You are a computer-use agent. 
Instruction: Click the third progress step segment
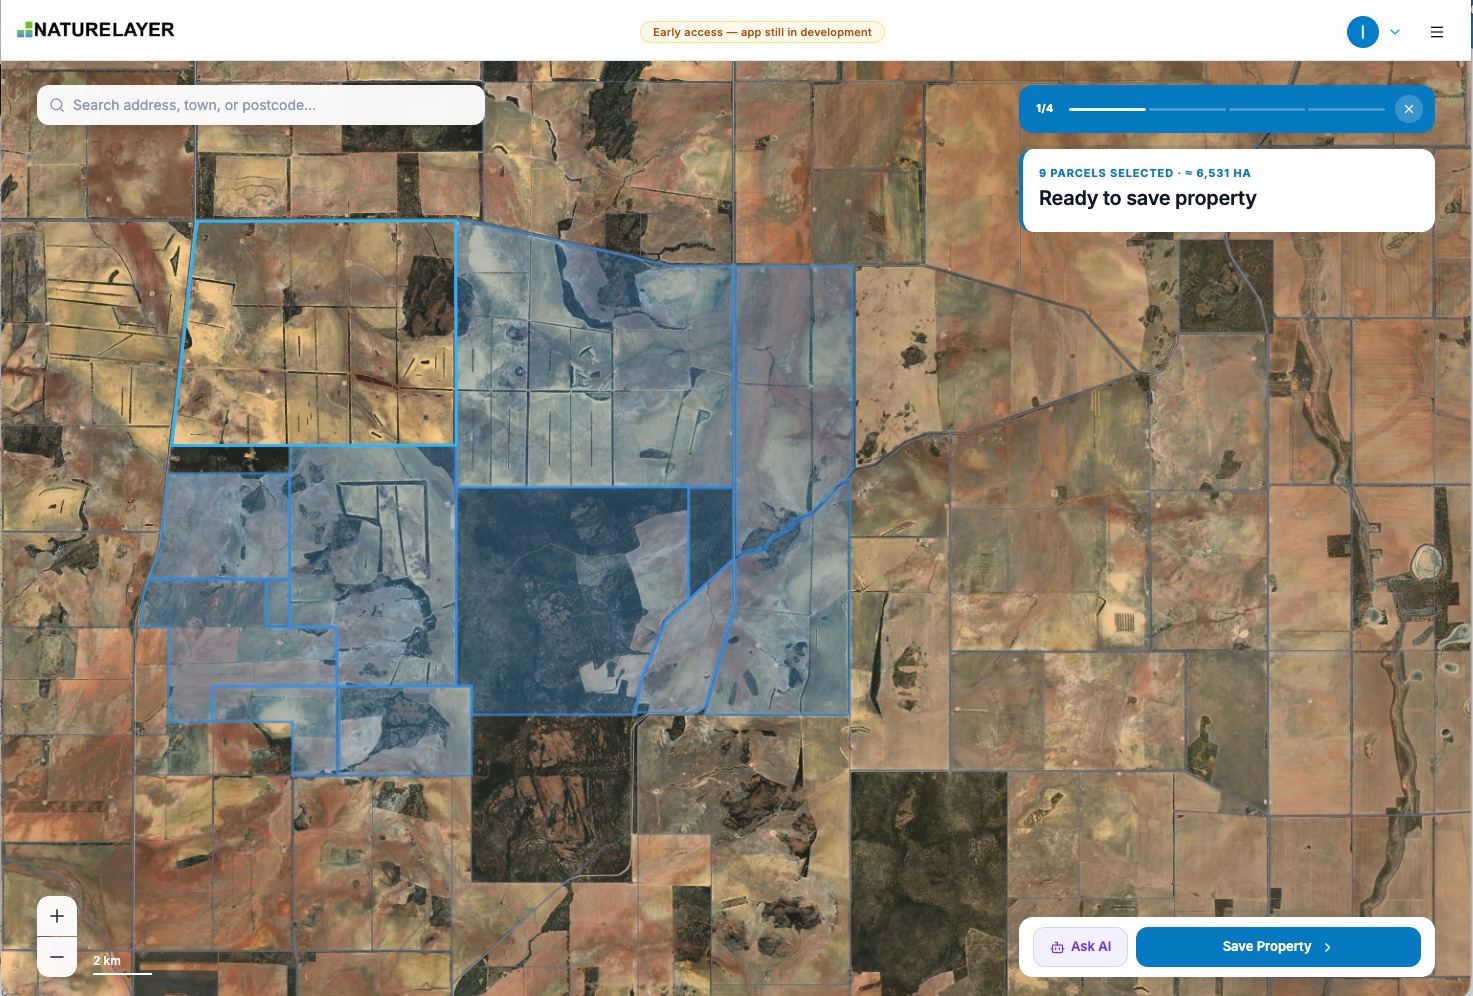[x=1267, y=109]
